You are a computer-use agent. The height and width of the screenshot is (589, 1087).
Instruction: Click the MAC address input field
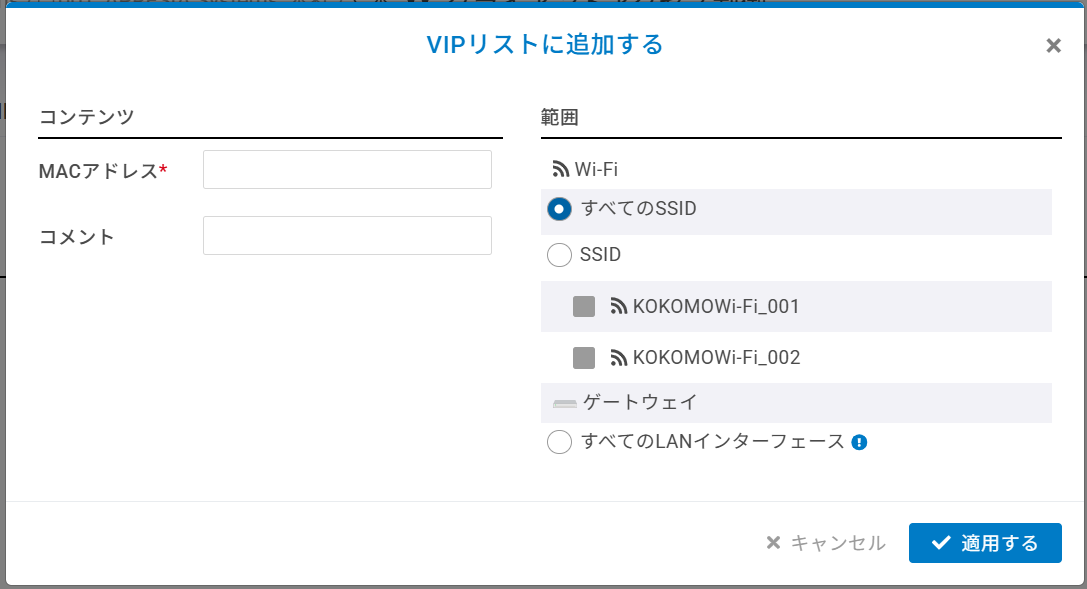click(347, 170)
